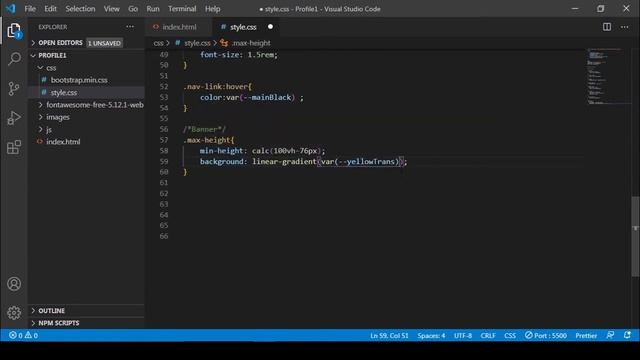Click 'font-size' property on line 49
The height and width of the screenshot is (360, 640).
coord(220,54)
